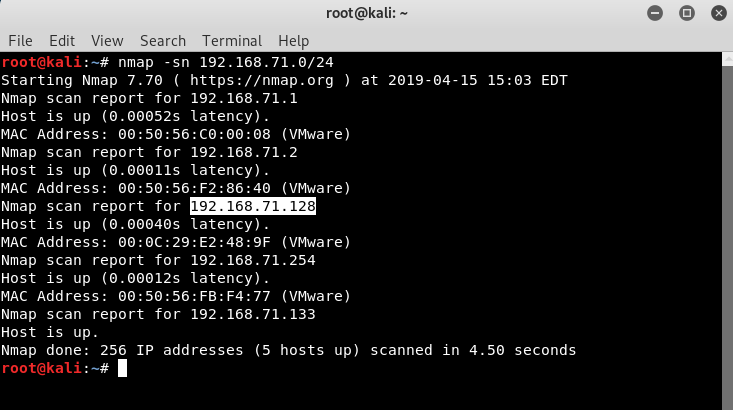Open the Search menu

(x=163, y=41)
